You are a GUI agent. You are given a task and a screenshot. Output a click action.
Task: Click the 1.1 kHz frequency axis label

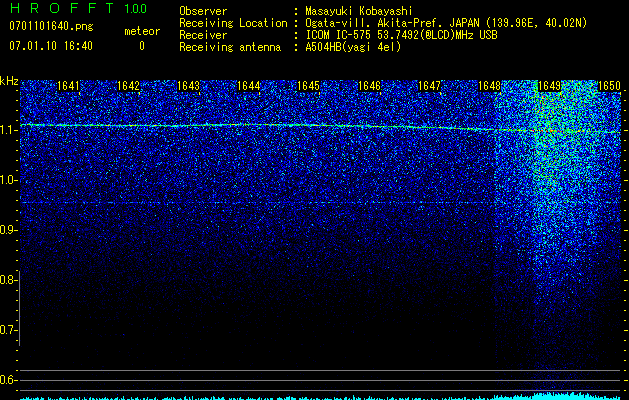pyautogui.click(x=8, y=131)
